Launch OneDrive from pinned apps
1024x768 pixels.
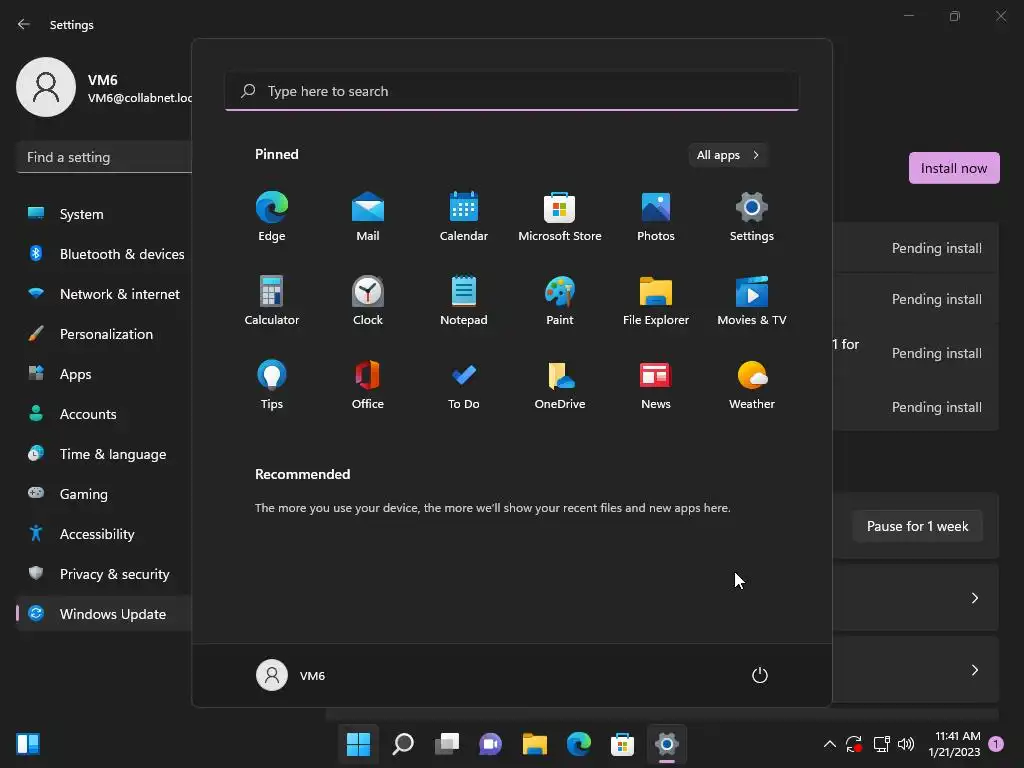560,385
